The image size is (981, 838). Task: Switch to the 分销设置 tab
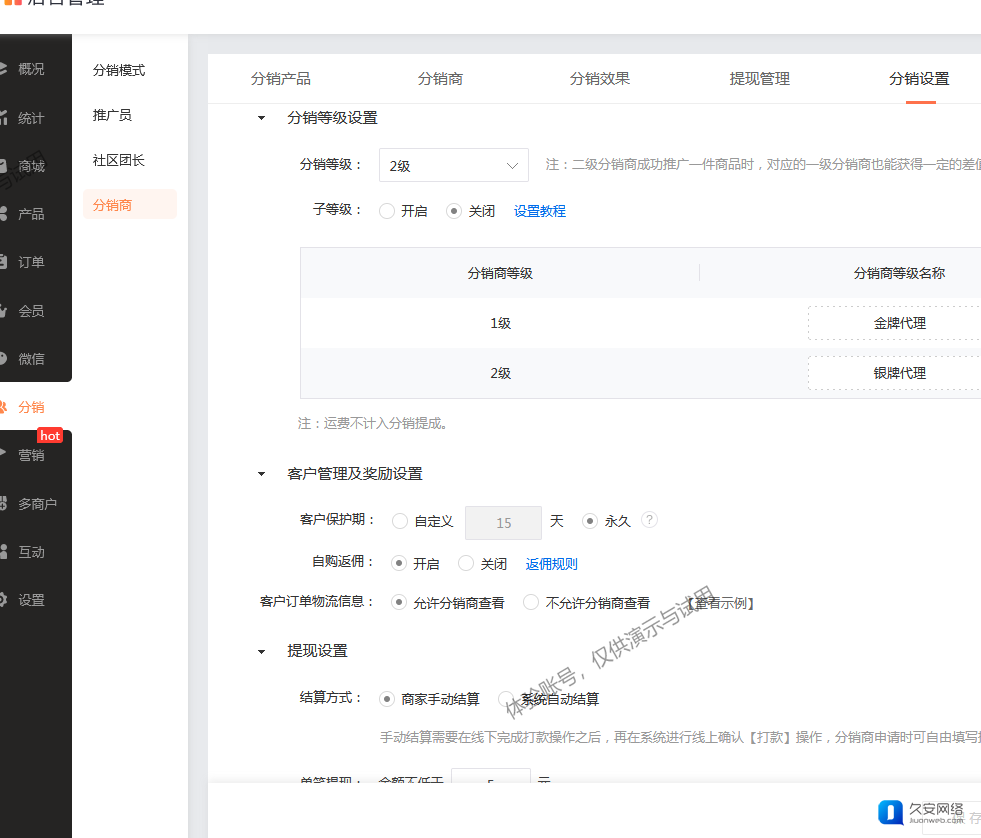919,79
